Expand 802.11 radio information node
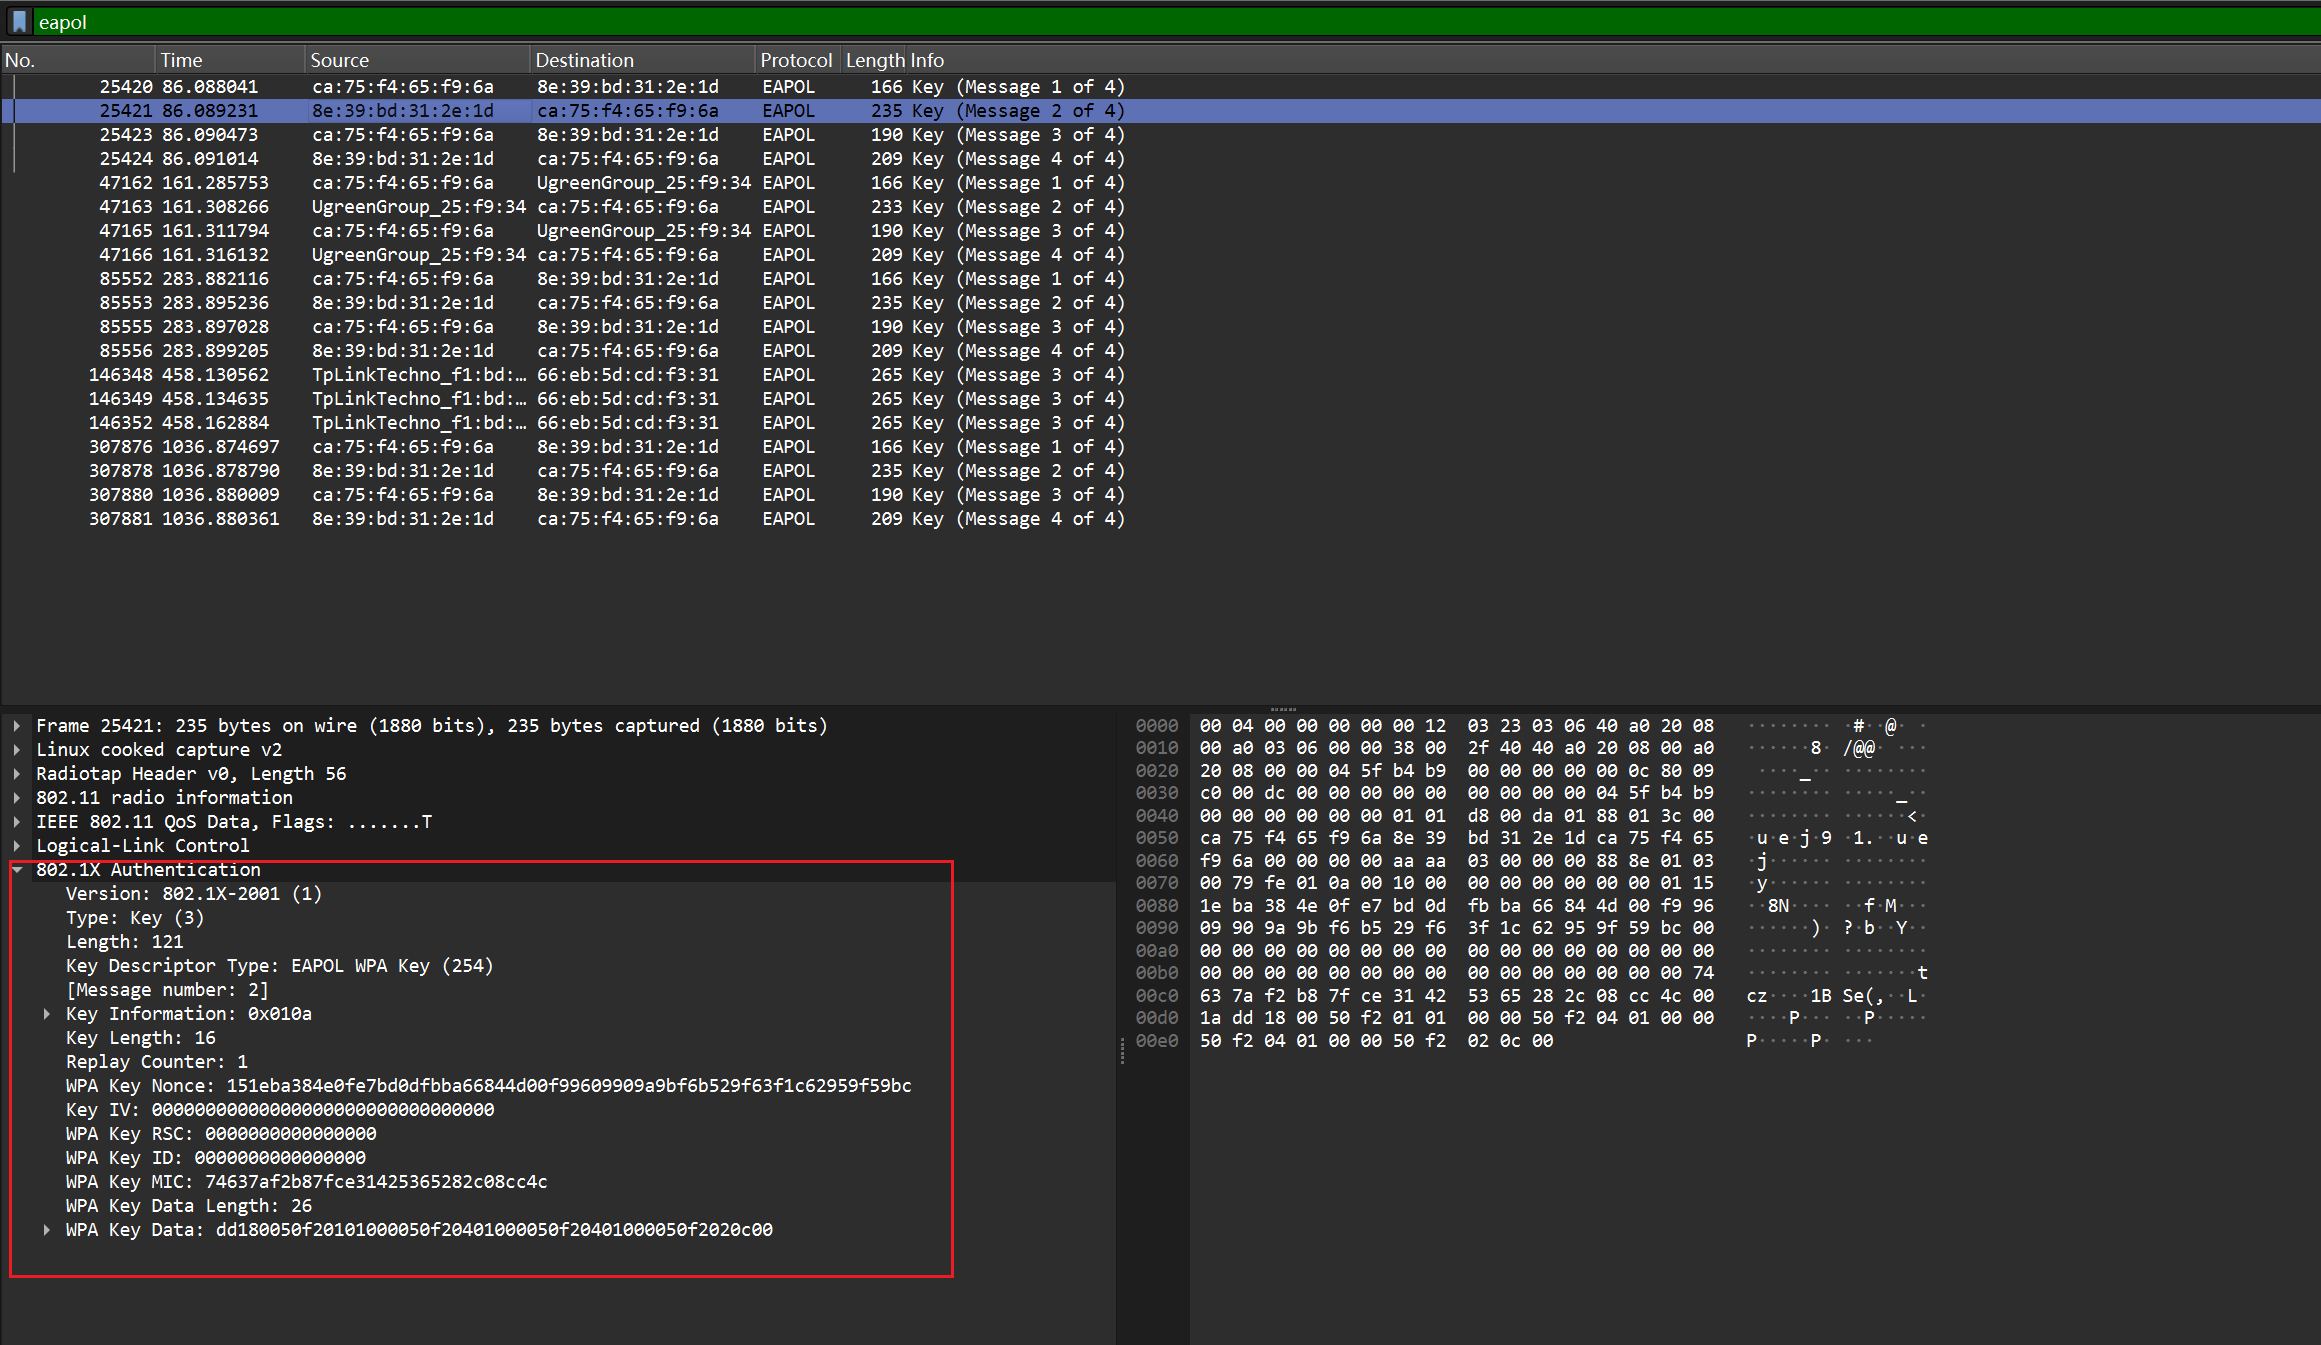Image resolution: width=2321 pixels, height=1345 pixels. pos(17,797)
